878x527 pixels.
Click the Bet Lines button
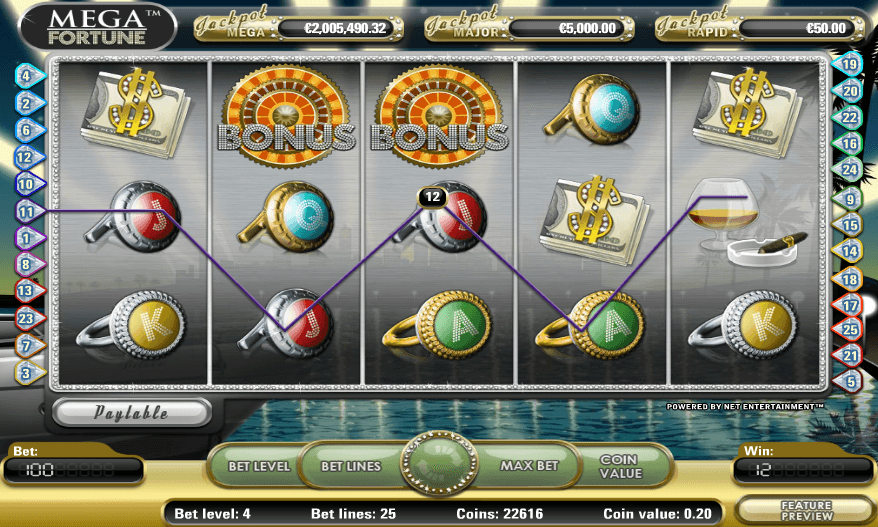pos(352,466)
